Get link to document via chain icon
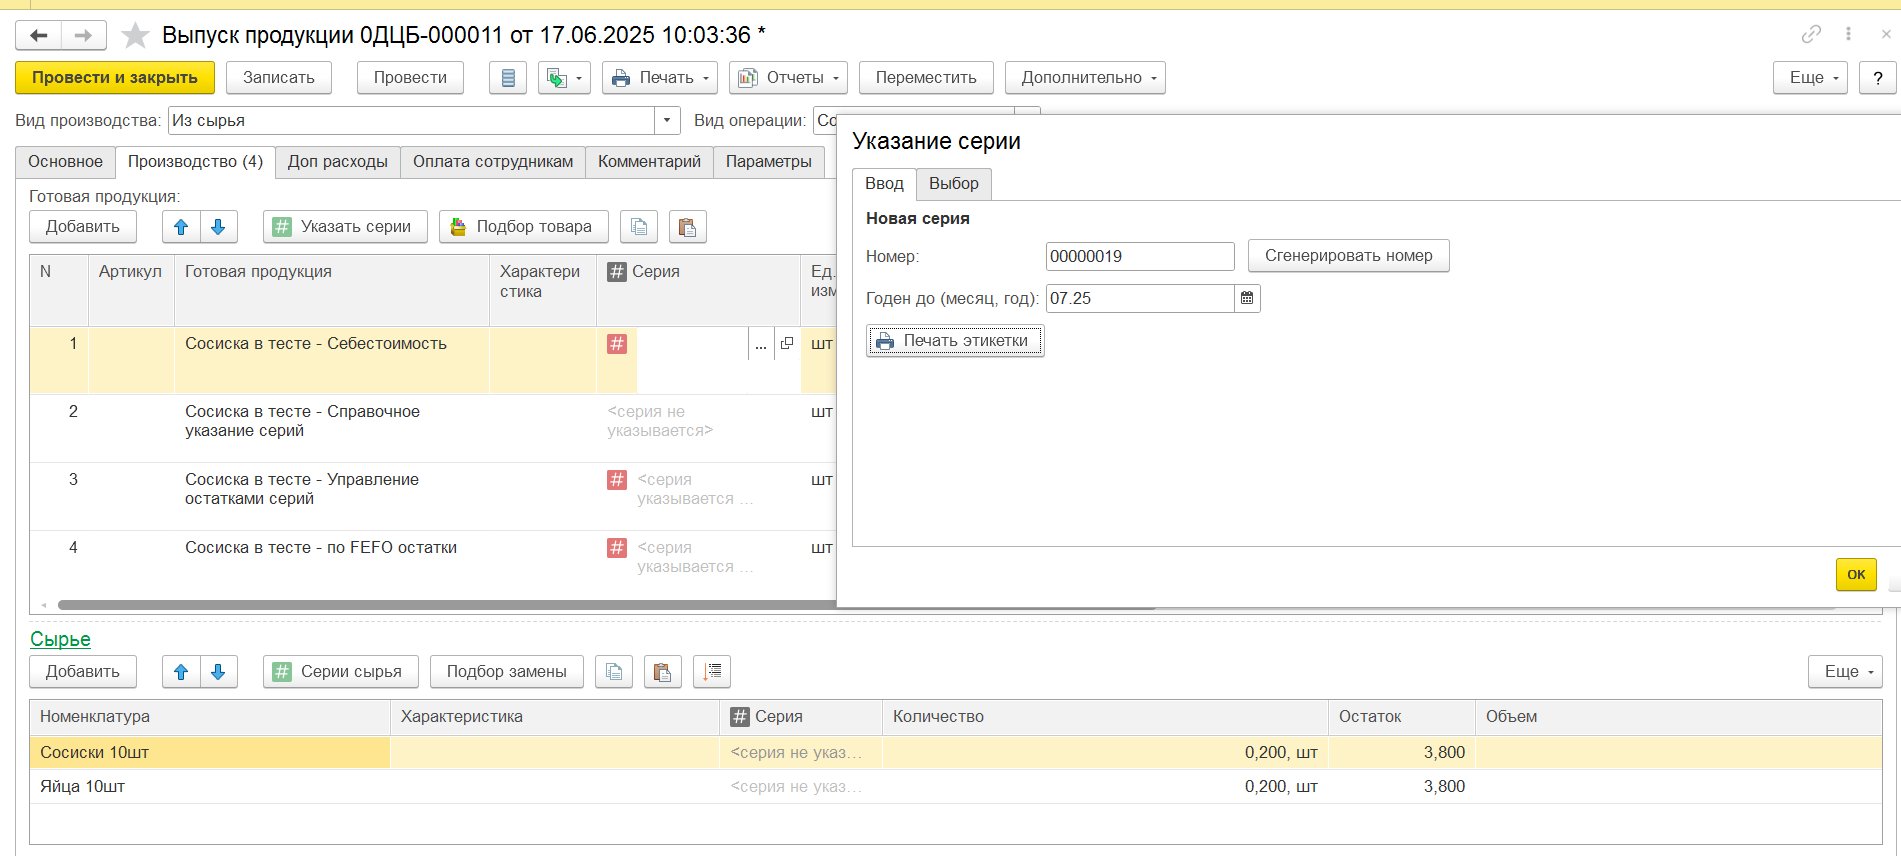 click(1811, 34)
